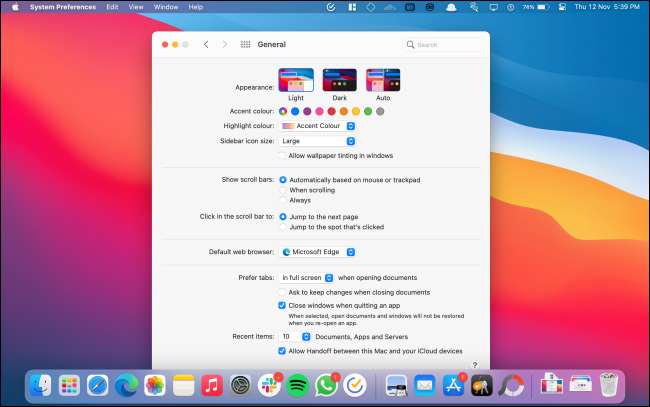650x407 pixels.
Task: Open the Default web browser dropdown
Action: [317, 252]
